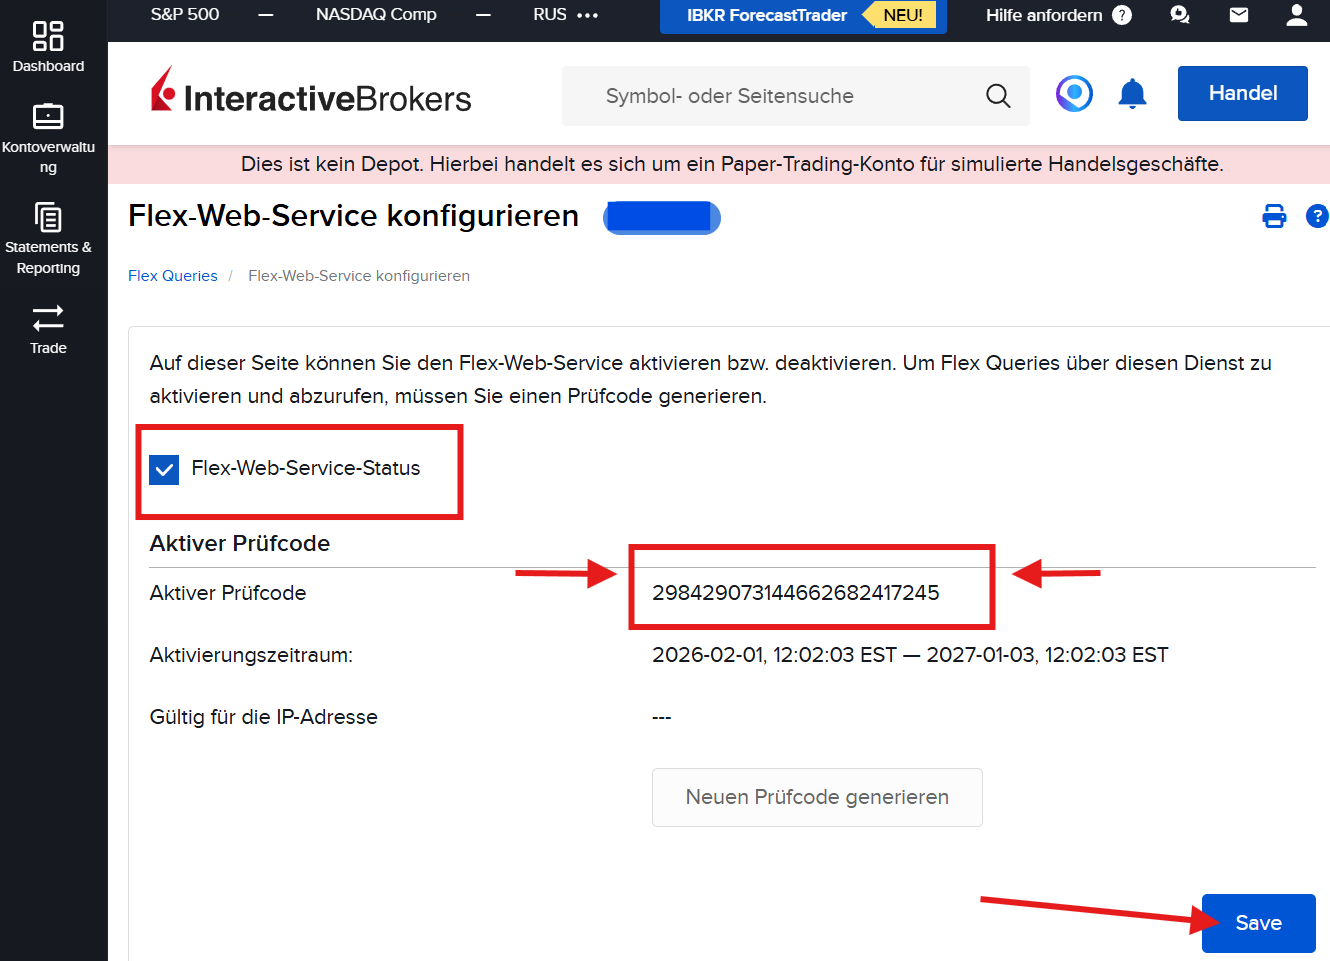This screenshot has width=1330, height=961.
Task: Open IBKR ForecastTrader from the top bar
Action: pyautogui.click(x=766, y=15)
